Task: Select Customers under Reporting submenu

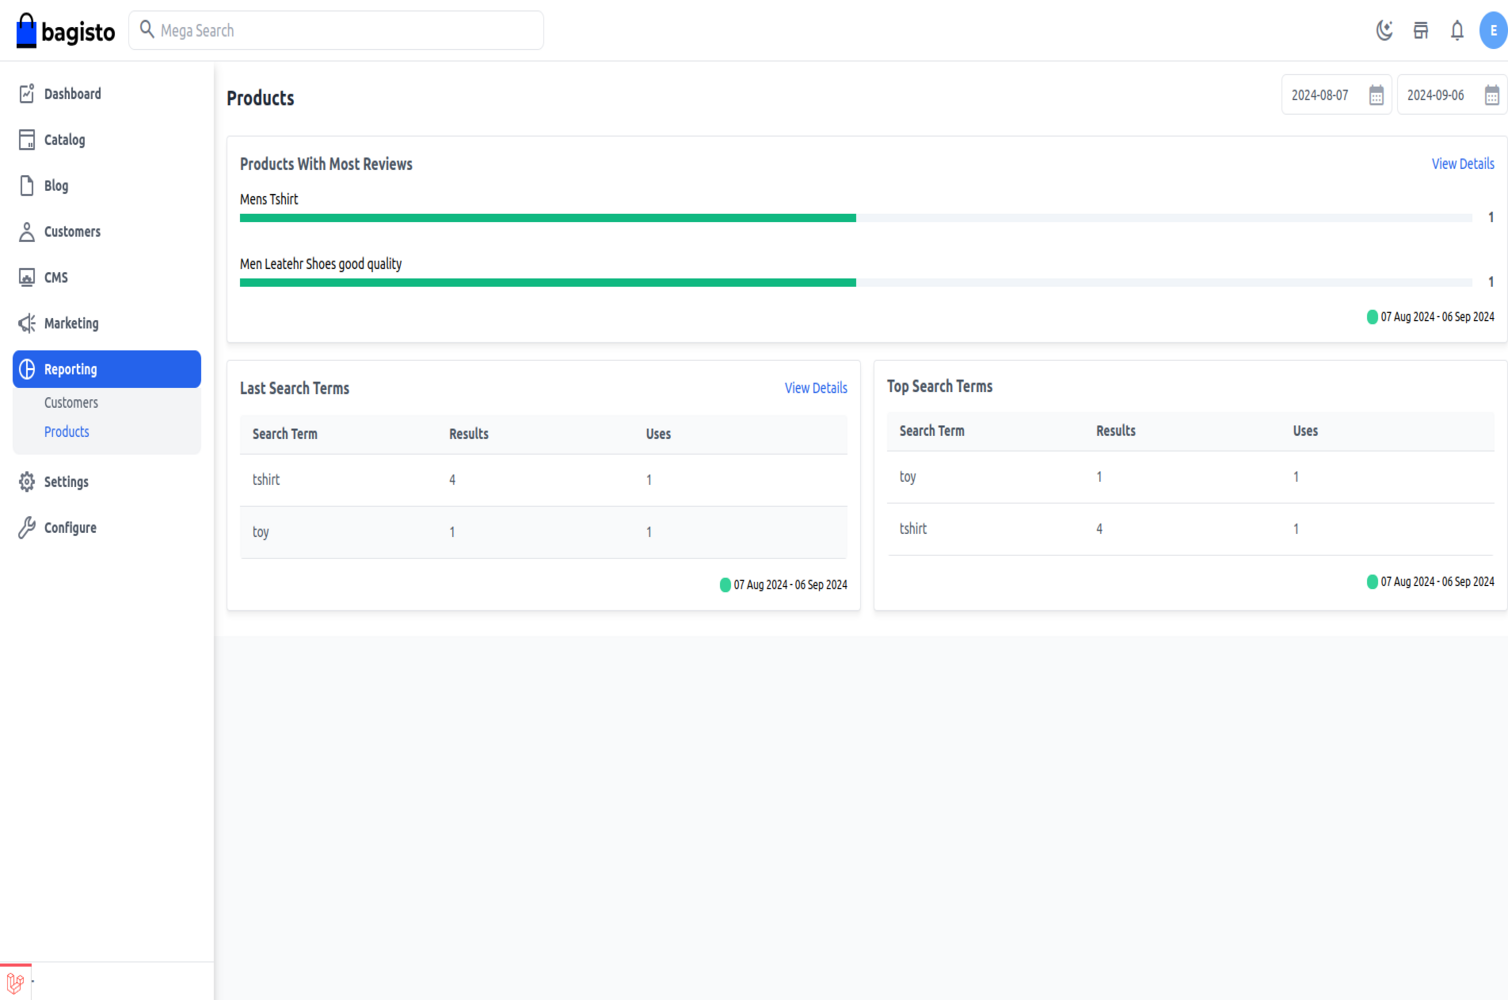Action: pyautogui.click(x=71, y=403)
